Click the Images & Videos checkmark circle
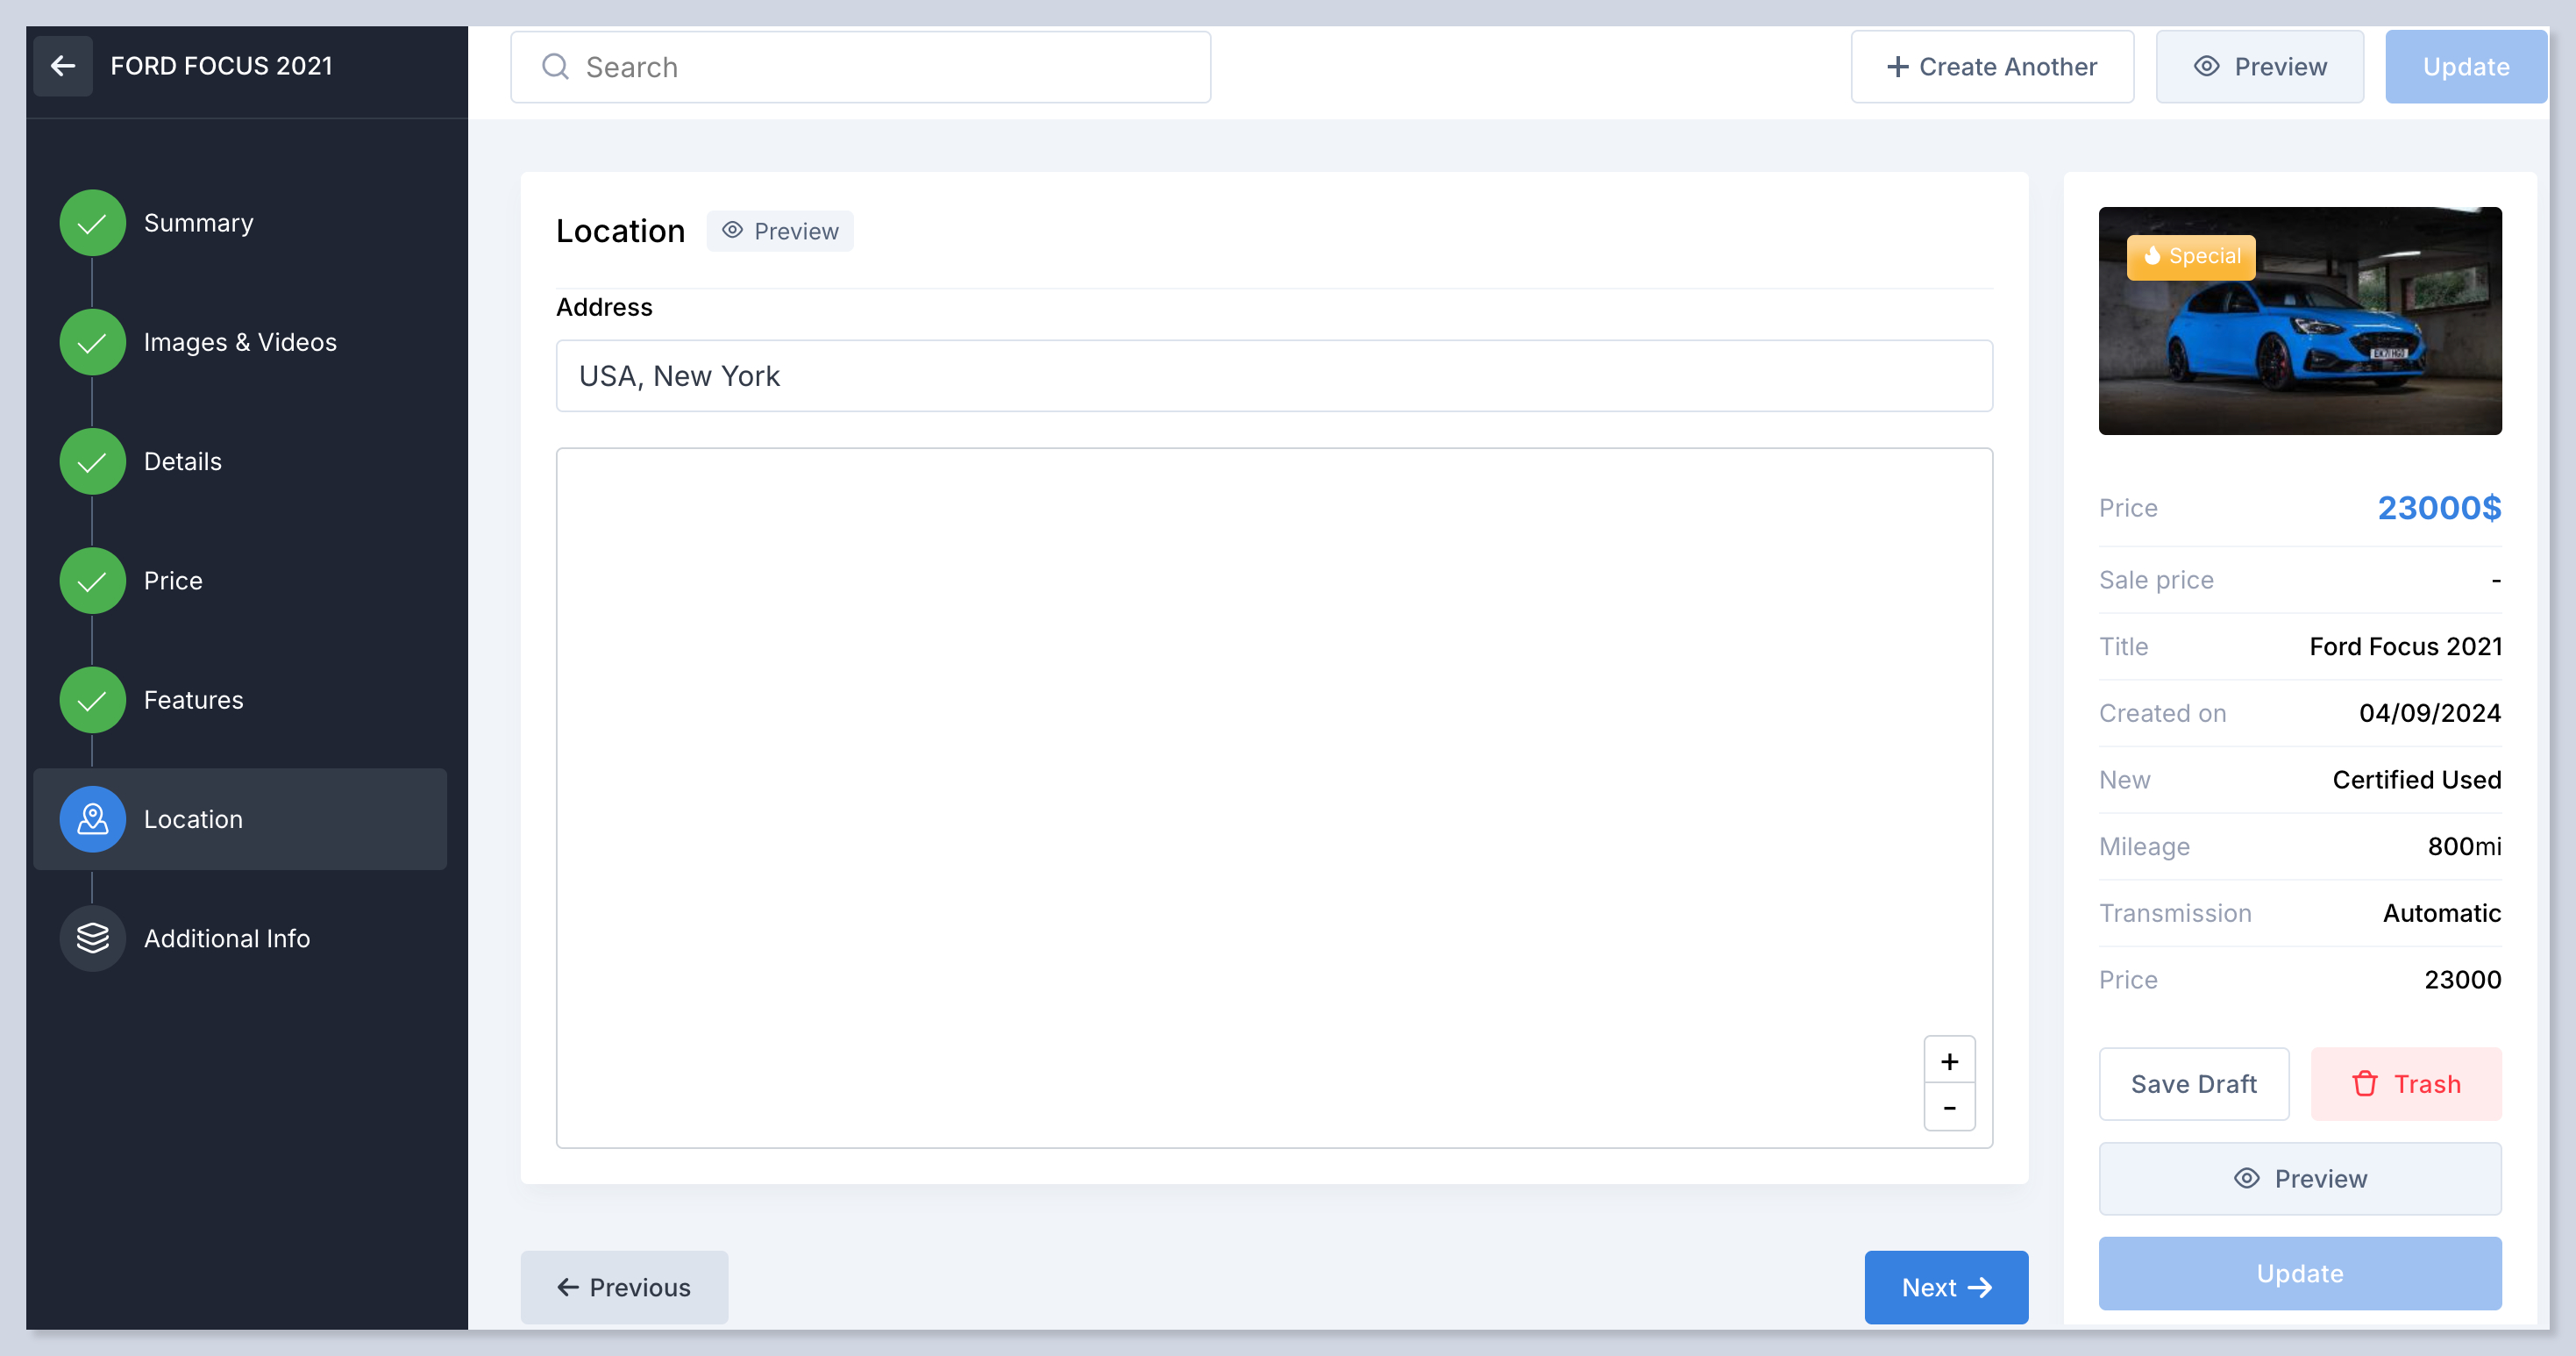 (92, 342)
